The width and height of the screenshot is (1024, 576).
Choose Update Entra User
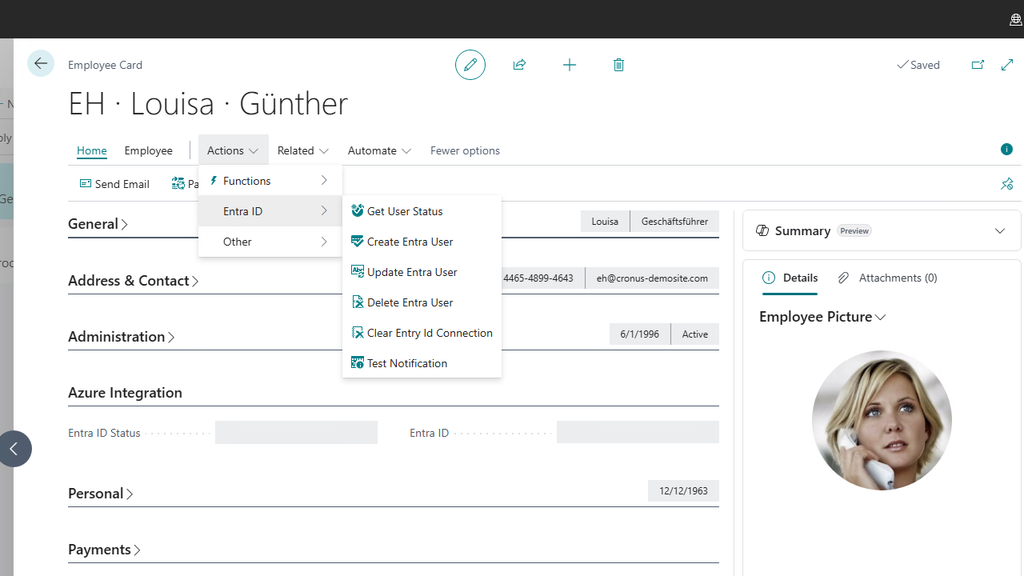coord(422,272)
